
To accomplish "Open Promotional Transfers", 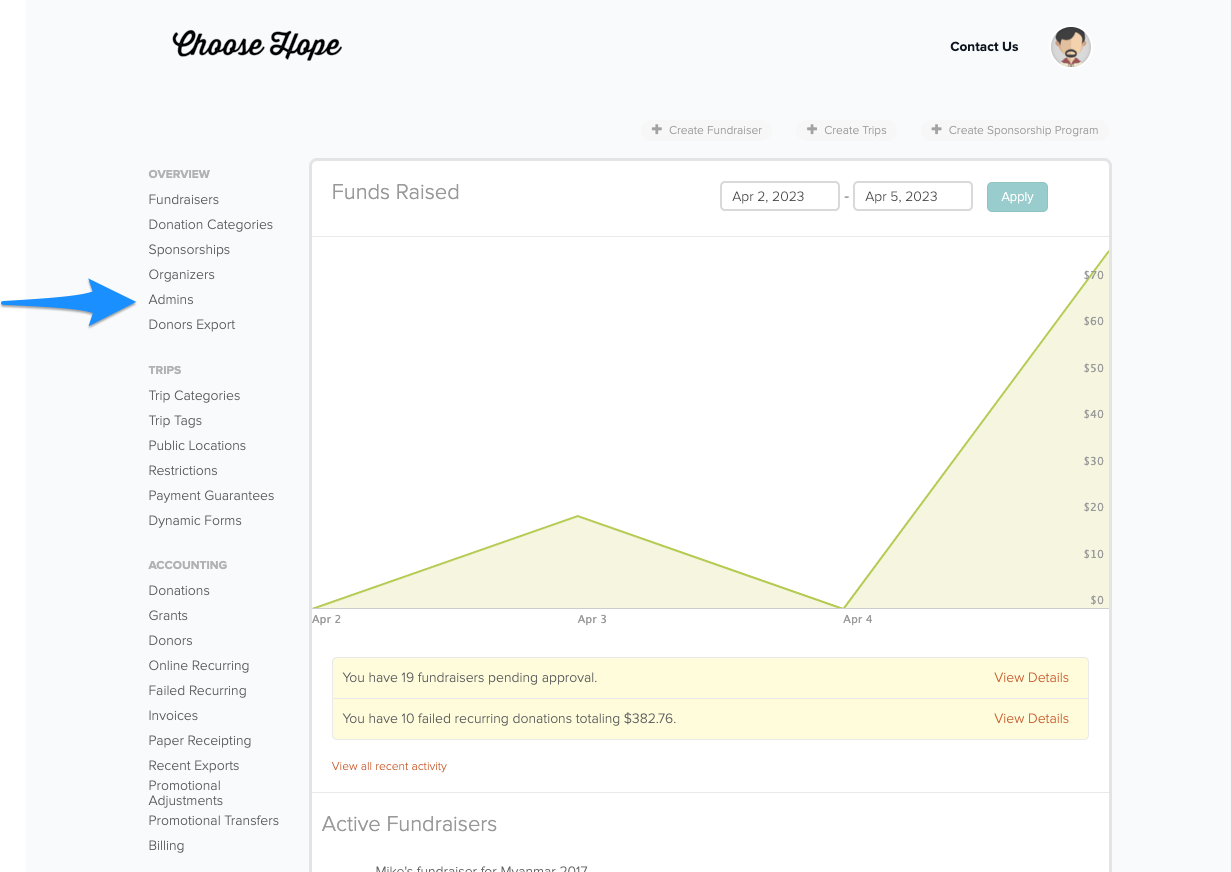I will pos(214,821).
